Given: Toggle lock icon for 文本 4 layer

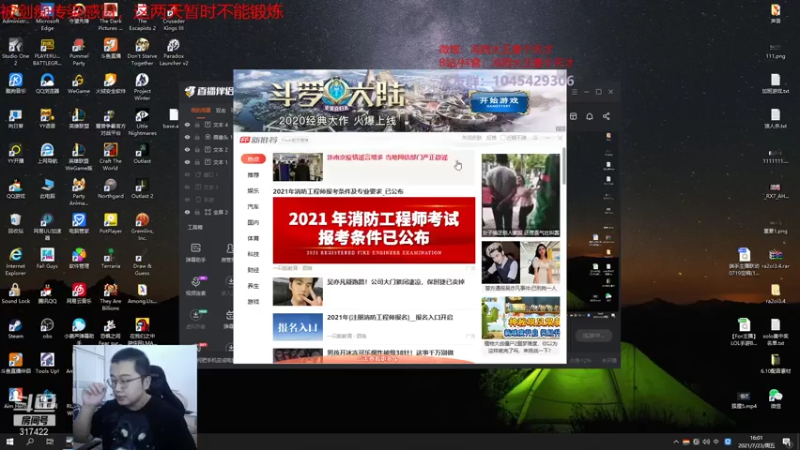Looking at the screenshot, I should click(x=197, y=124).
